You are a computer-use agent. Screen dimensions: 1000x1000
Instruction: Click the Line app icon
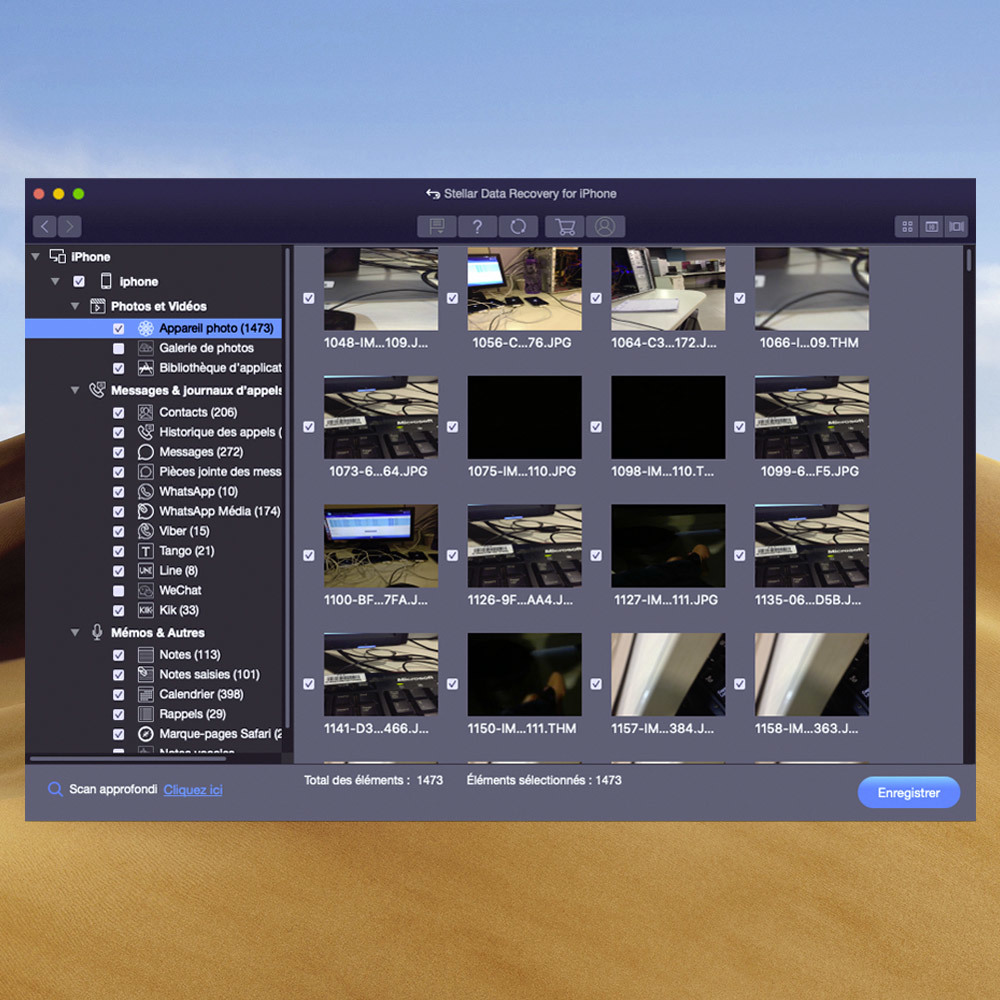pos(145,571)
